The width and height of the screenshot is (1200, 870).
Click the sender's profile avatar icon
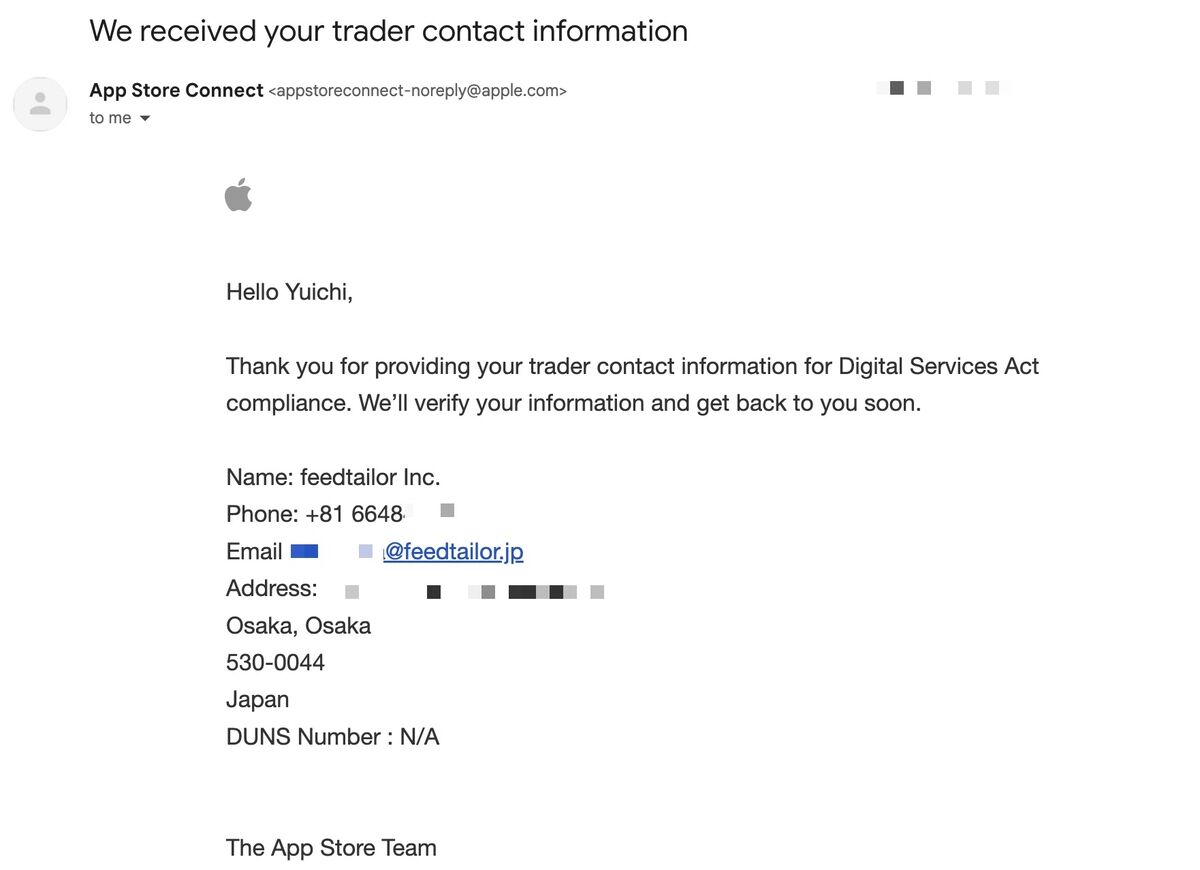point(40,104)
